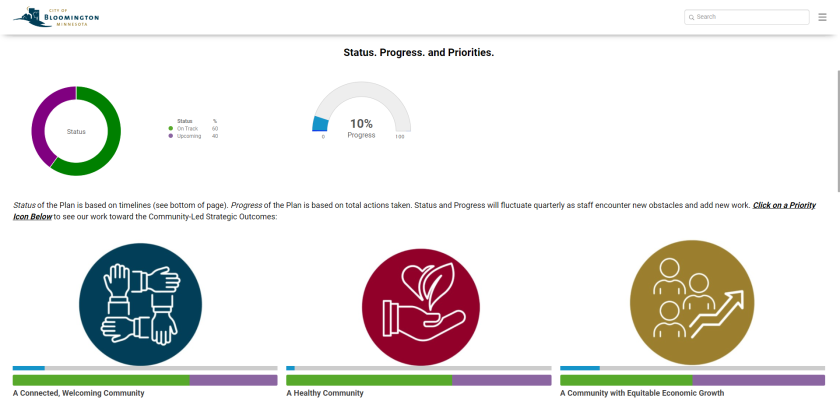The height and width of the screenshot is (408, 840).
Task: Click Healthy Community green status bar
Action: point(368,380)
